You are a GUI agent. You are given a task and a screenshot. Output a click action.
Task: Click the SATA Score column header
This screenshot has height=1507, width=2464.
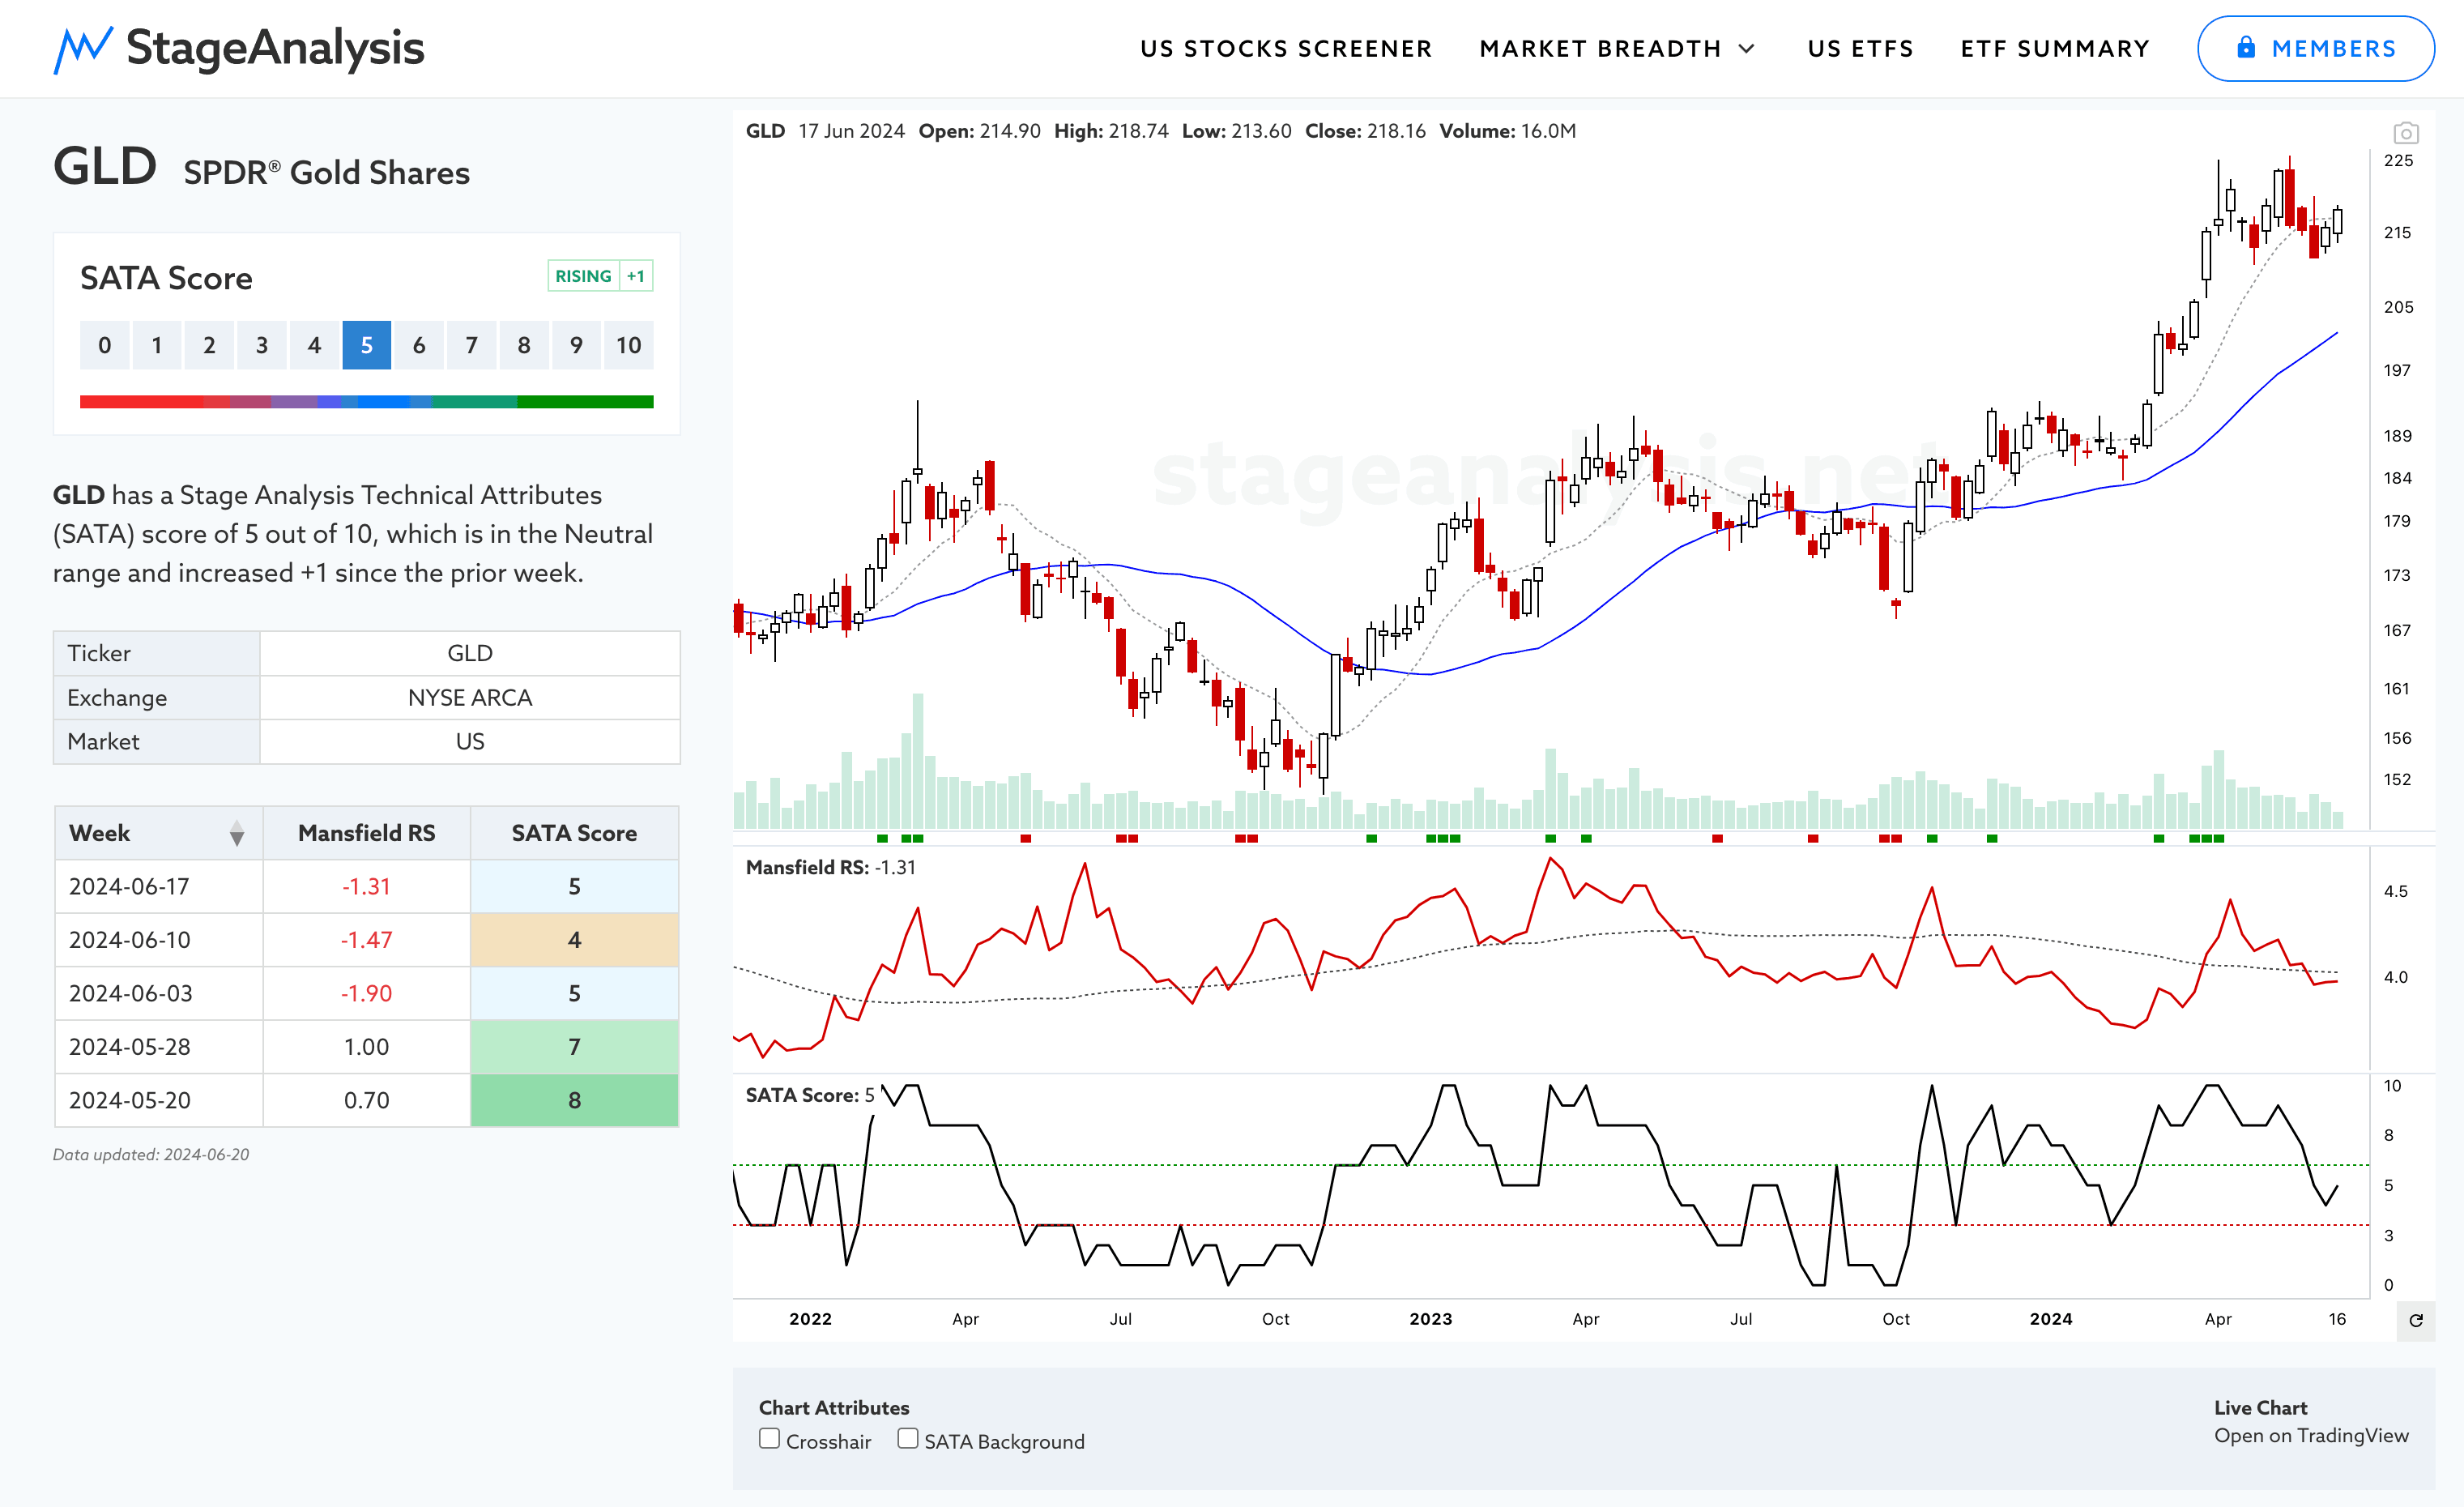tap(574, 833)
